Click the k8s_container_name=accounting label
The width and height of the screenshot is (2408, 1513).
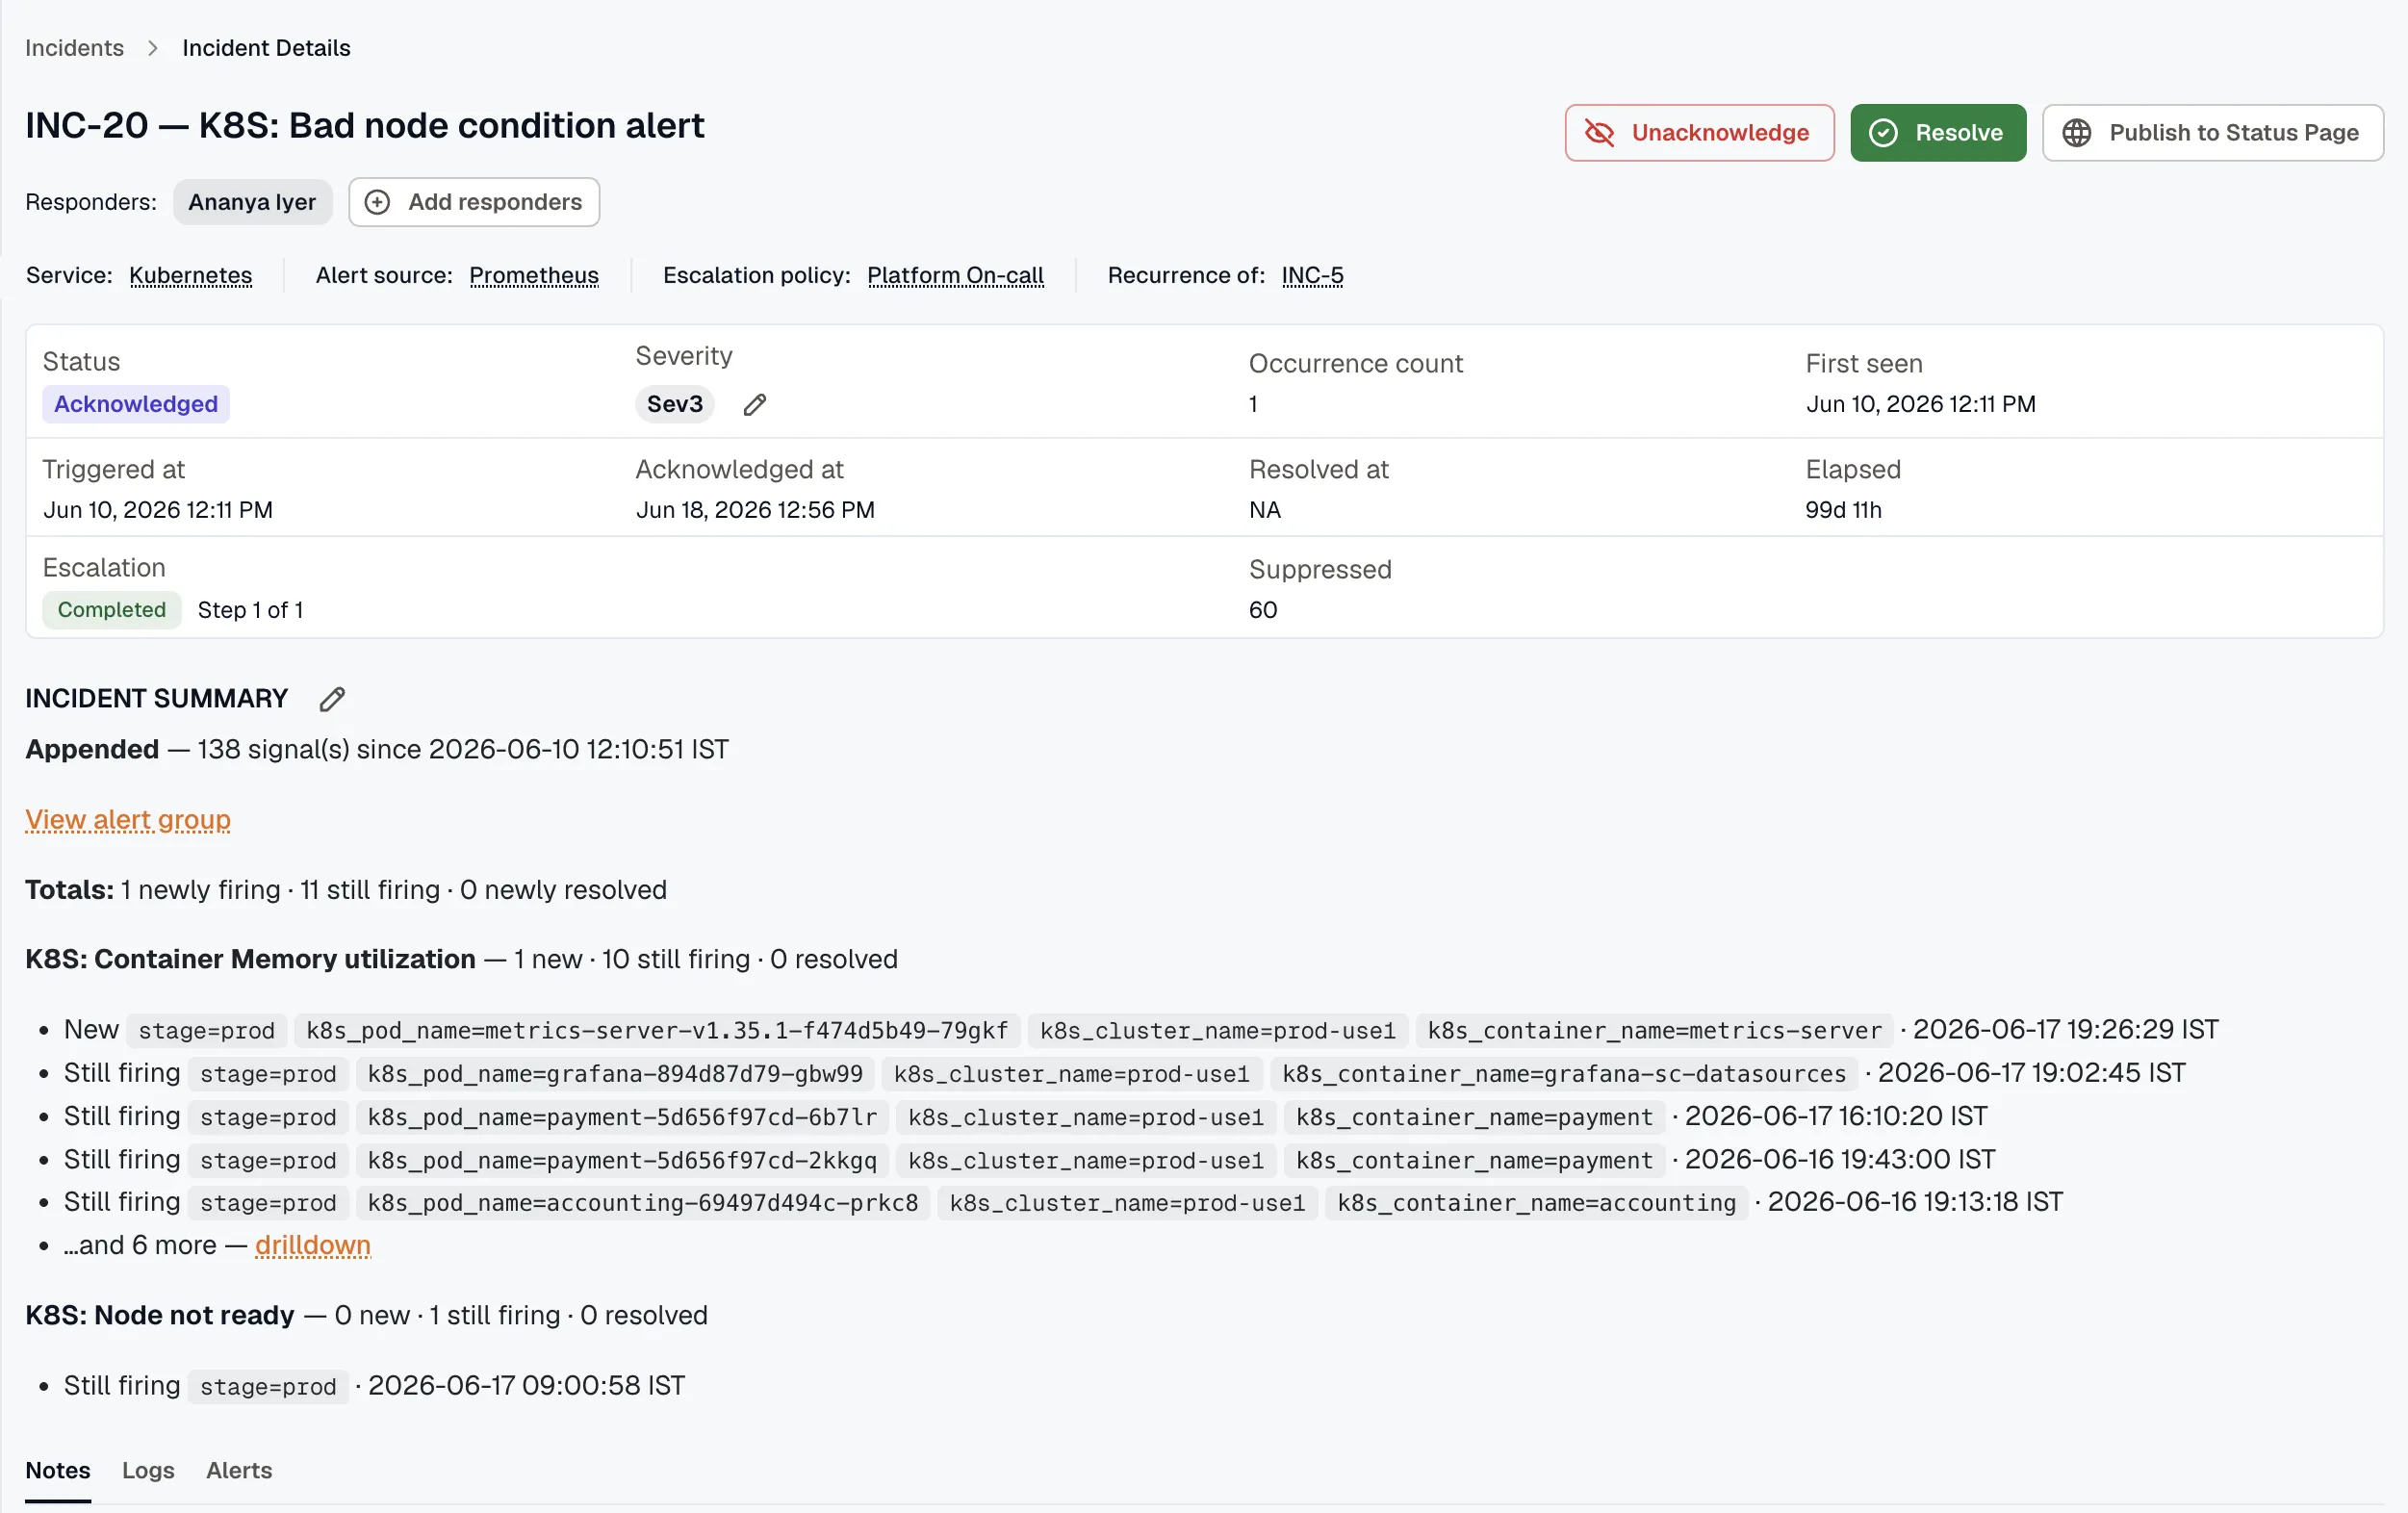pos(1537,1203)
